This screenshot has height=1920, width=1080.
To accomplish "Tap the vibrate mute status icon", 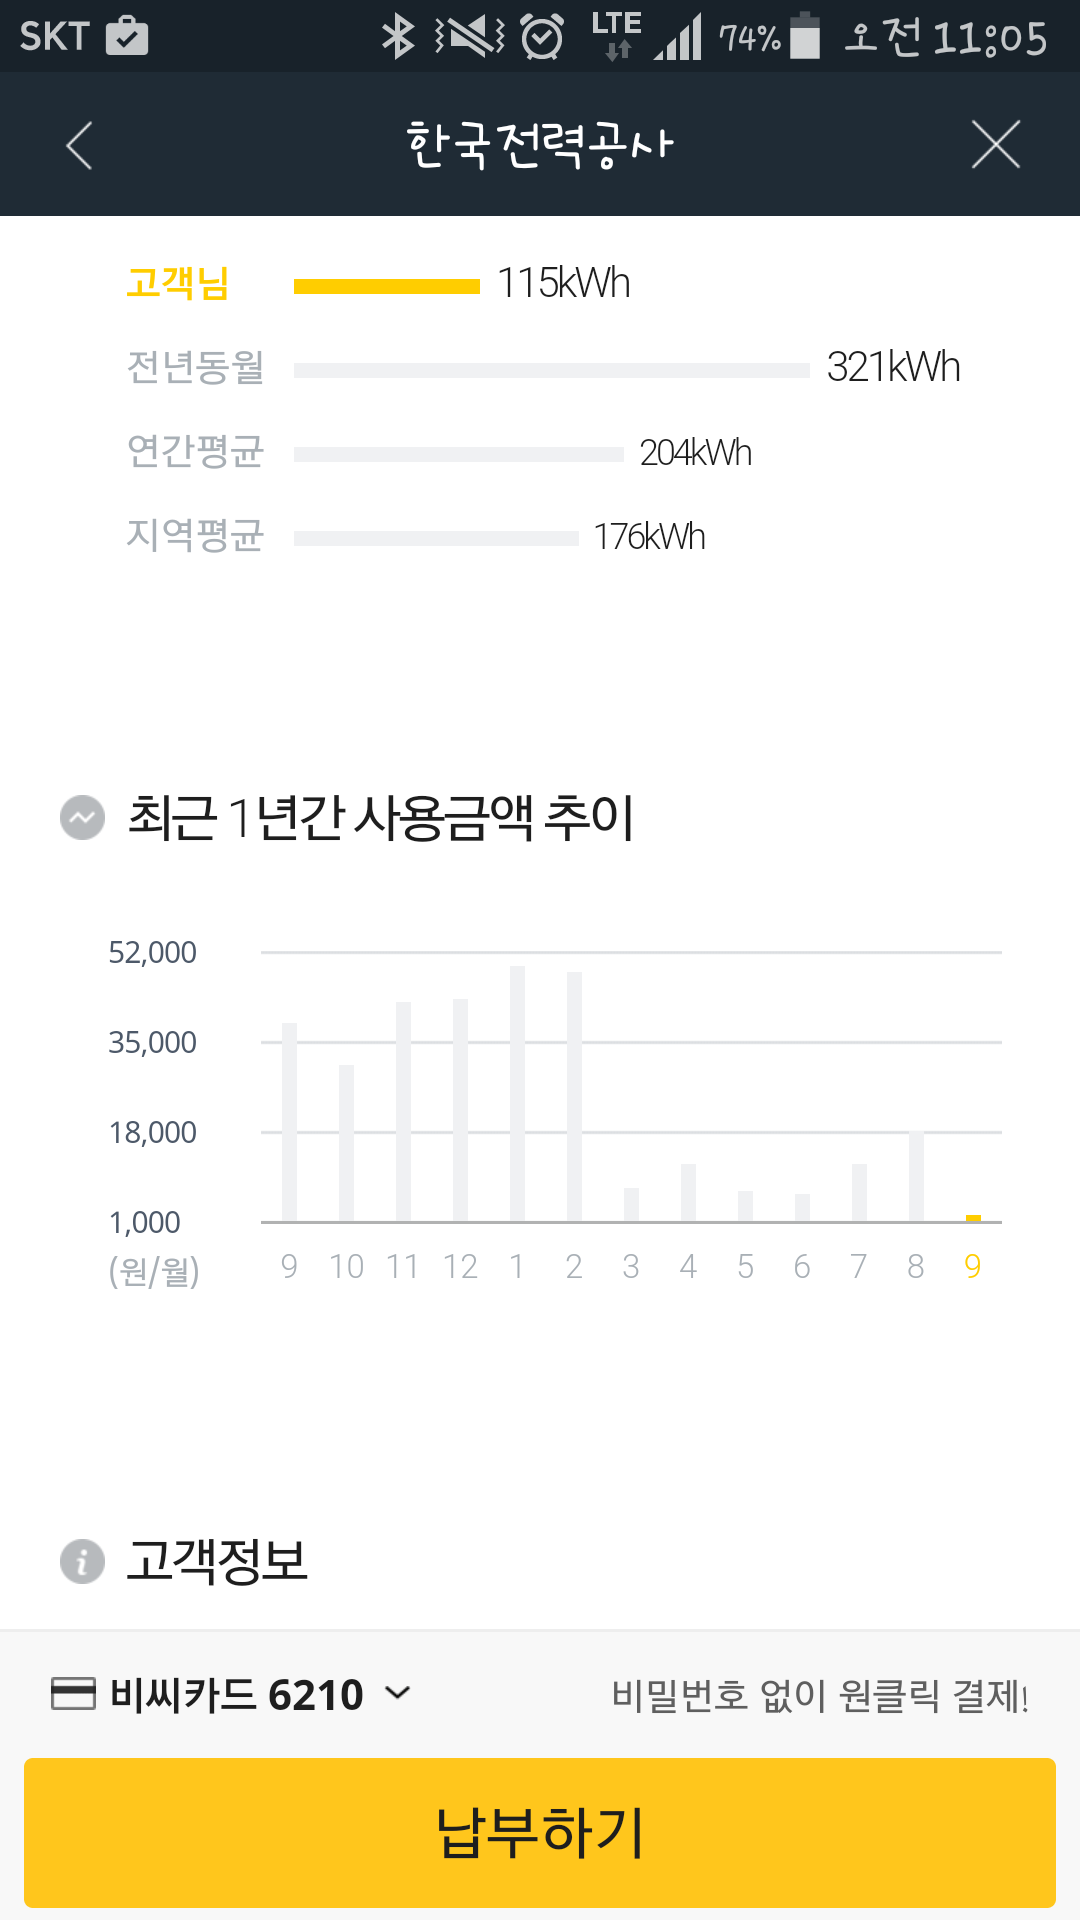I will coord(470,37).
